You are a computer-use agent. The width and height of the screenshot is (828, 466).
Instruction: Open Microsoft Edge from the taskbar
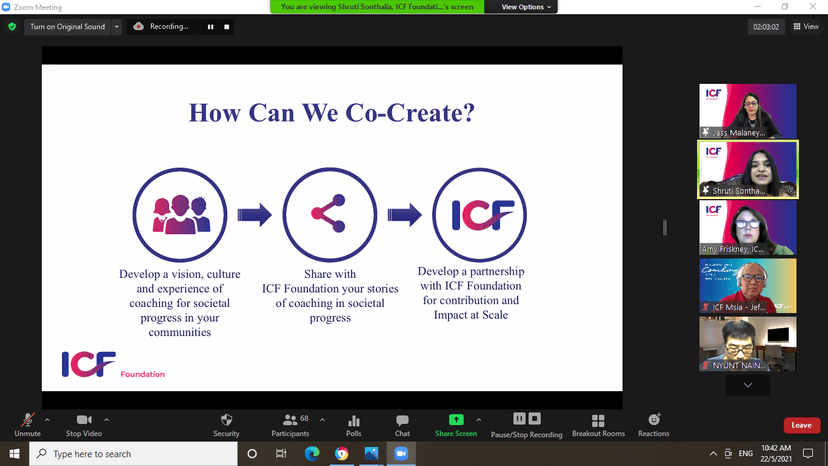pos(312,454)
